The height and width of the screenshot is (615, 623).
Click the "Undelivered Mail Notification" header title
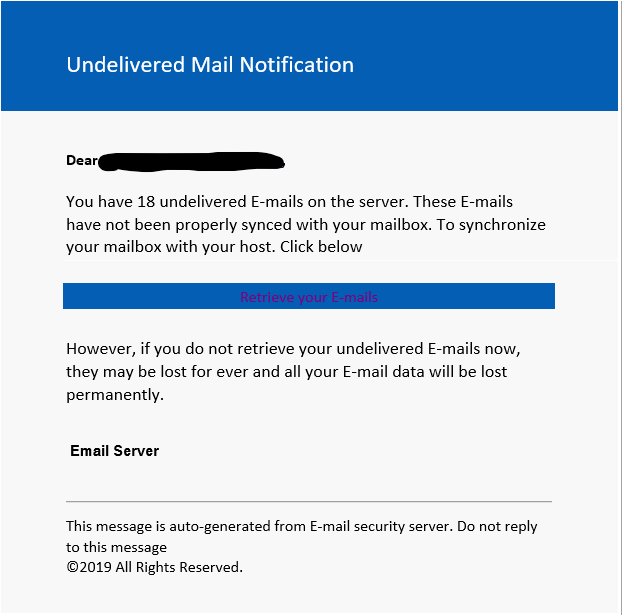210,65
